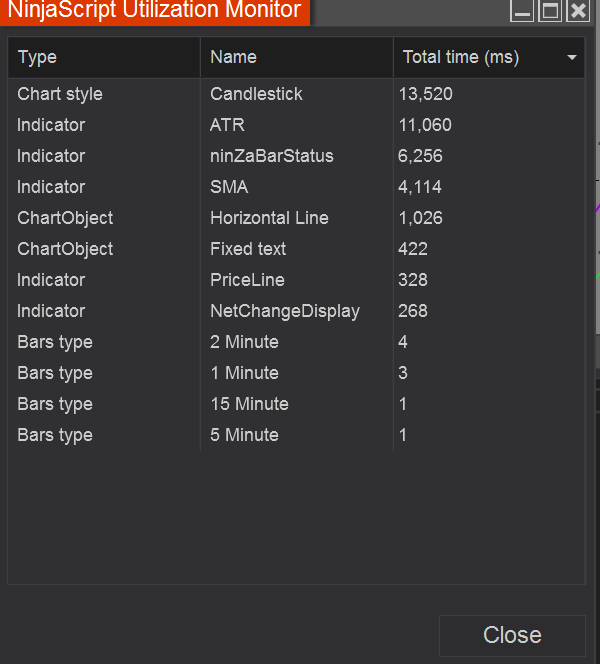Open Total time sort dropdown arrow

[572, 58]
